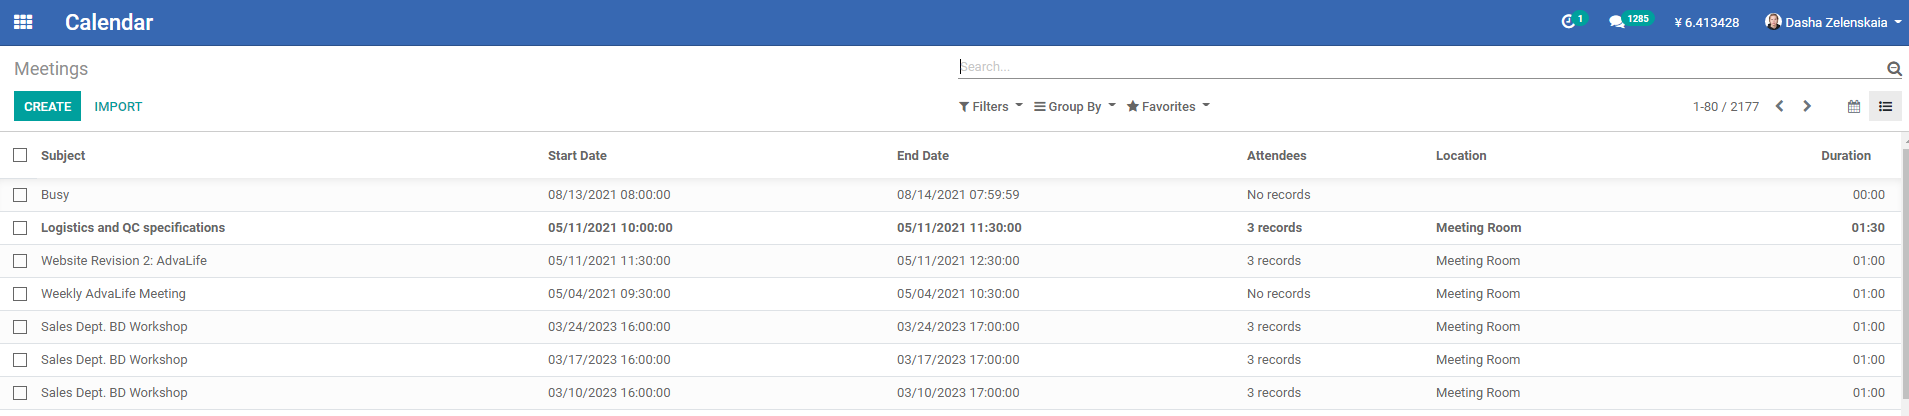Click end date 08/14/2021 07:59:59
The width and height of the screenshot is (1909, 416).
[958, 195]
